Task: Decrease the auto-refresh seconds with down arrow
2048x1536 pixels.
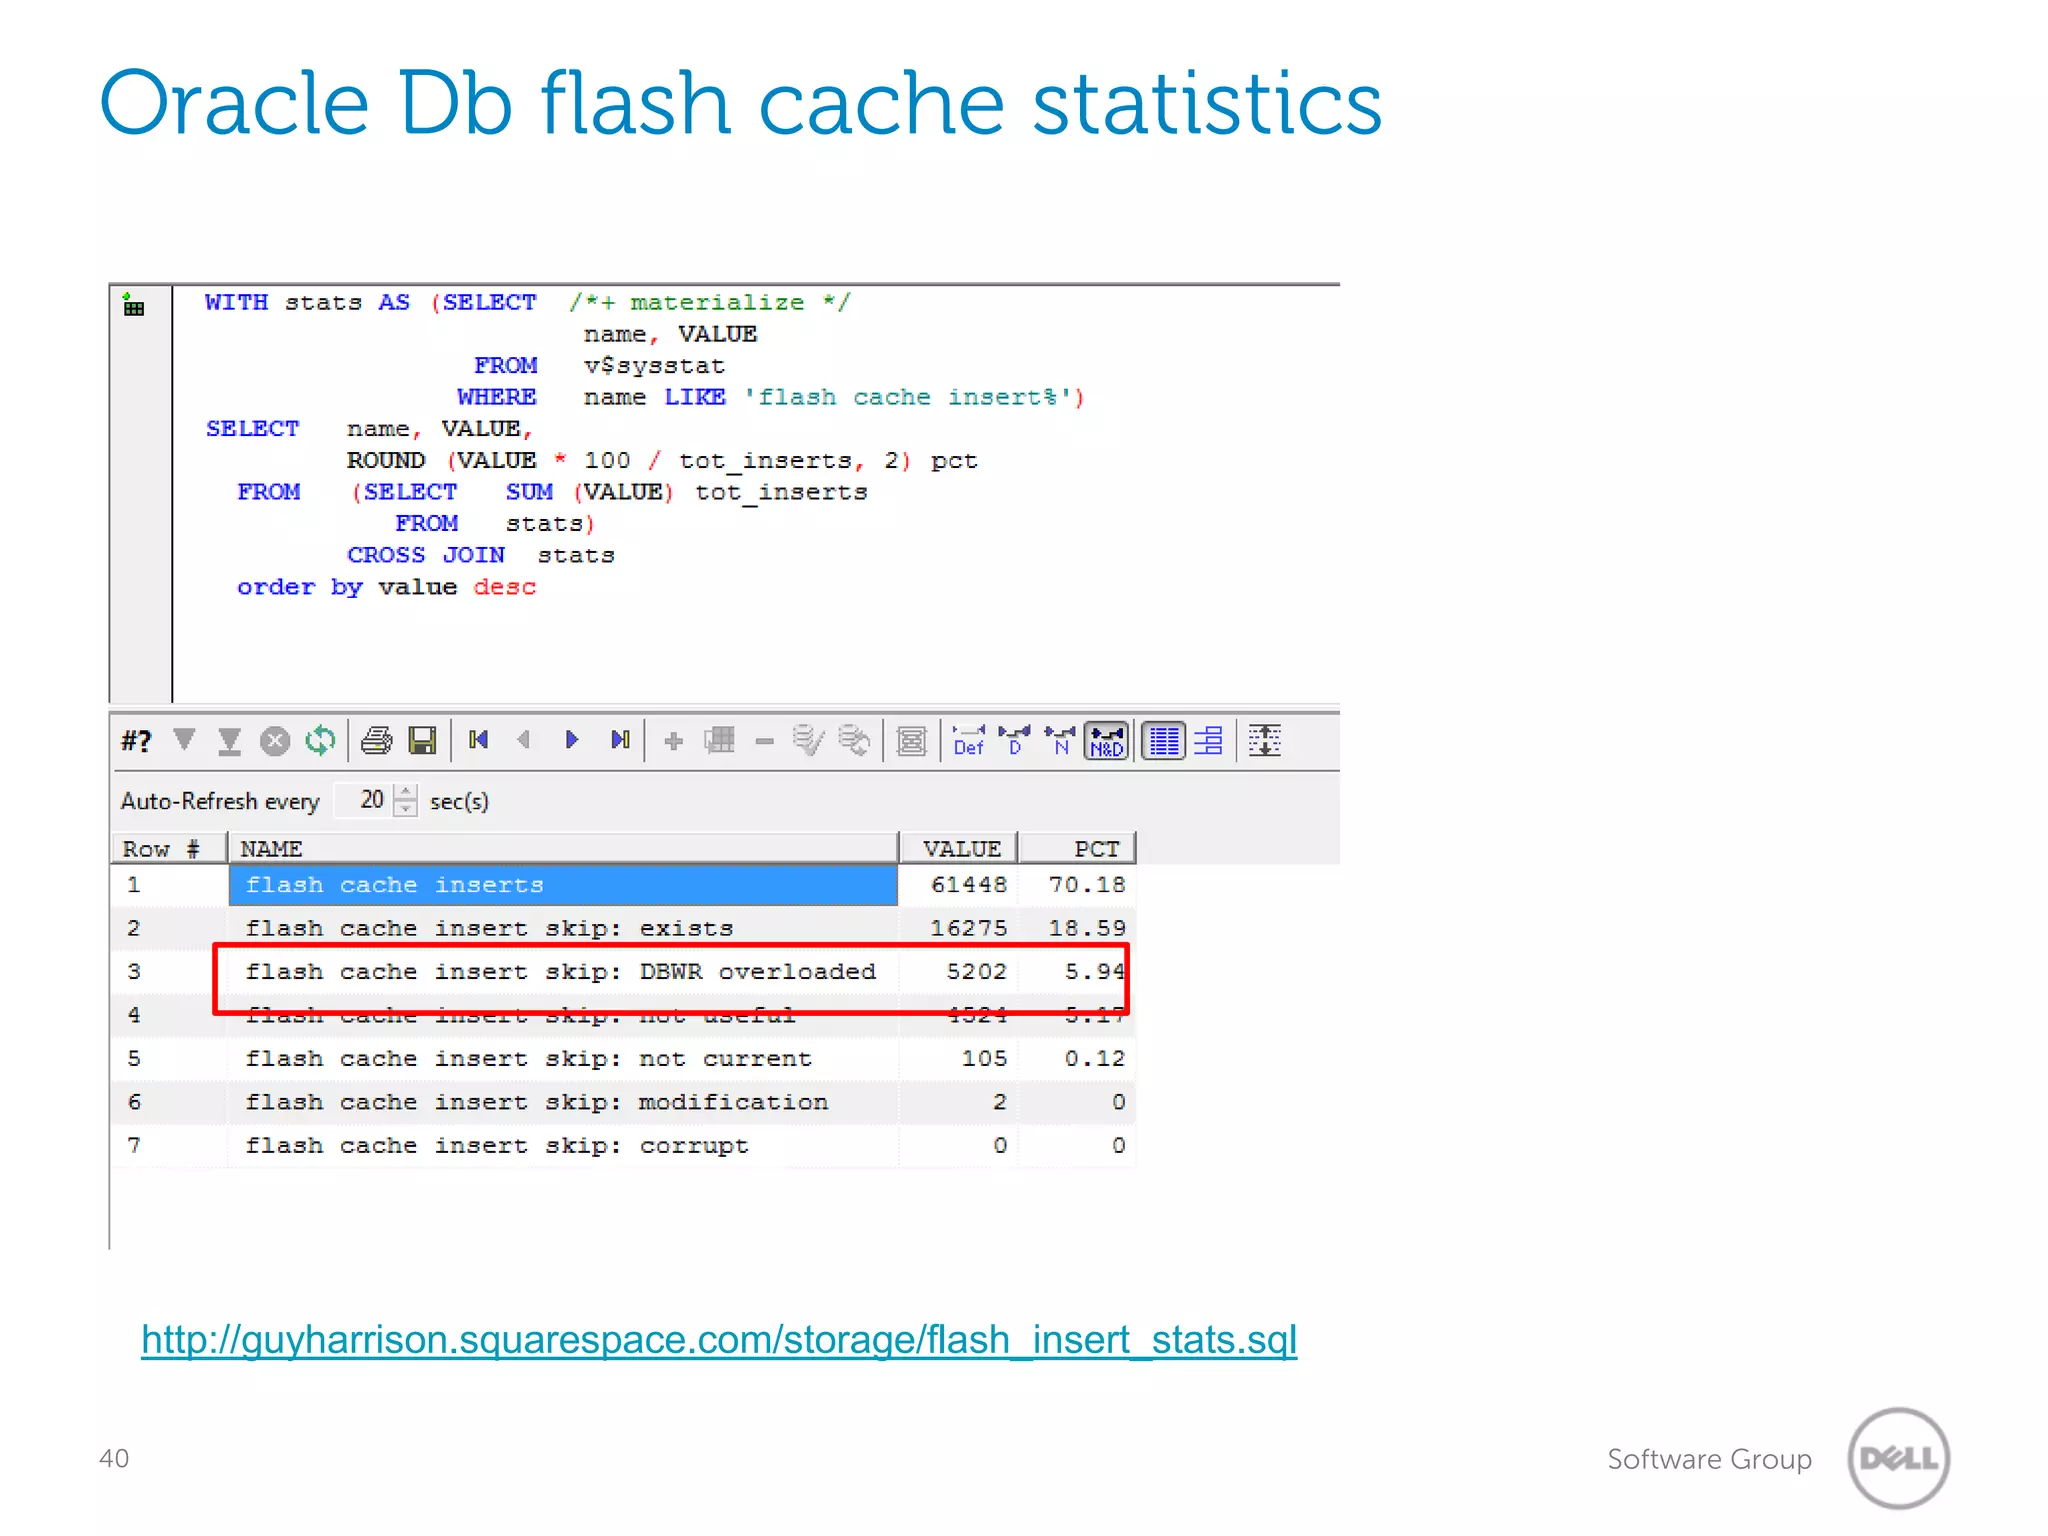Action: click(x=405, y=809)
